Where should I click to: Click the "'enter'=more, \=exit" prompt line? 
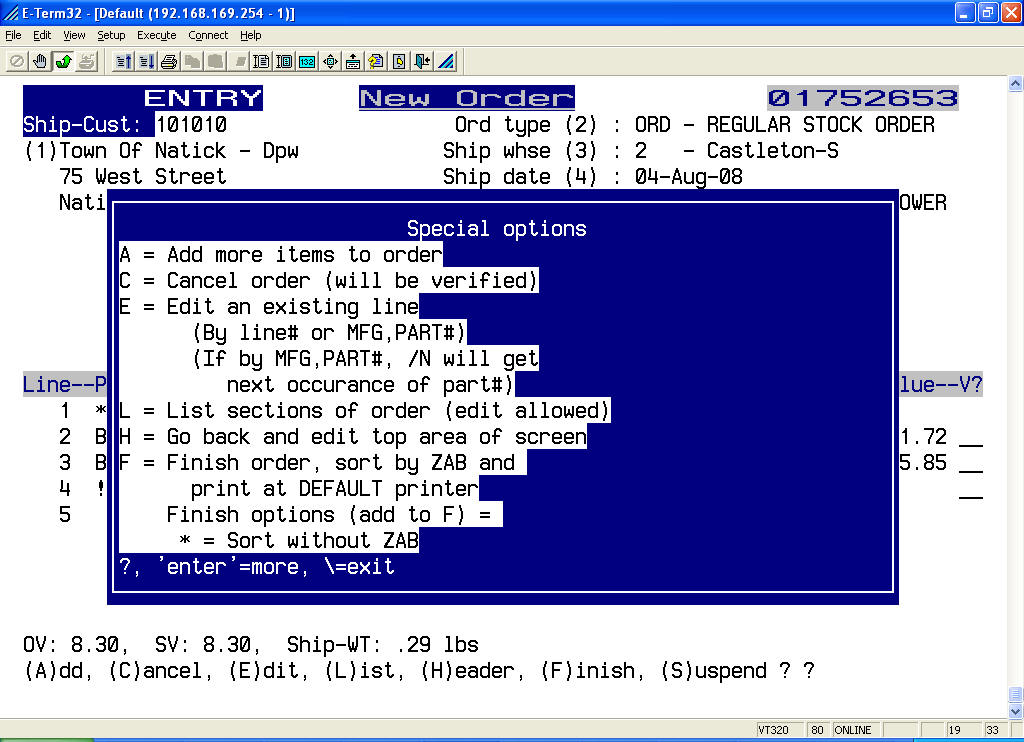pyautogui.click(x=257, y=566)
